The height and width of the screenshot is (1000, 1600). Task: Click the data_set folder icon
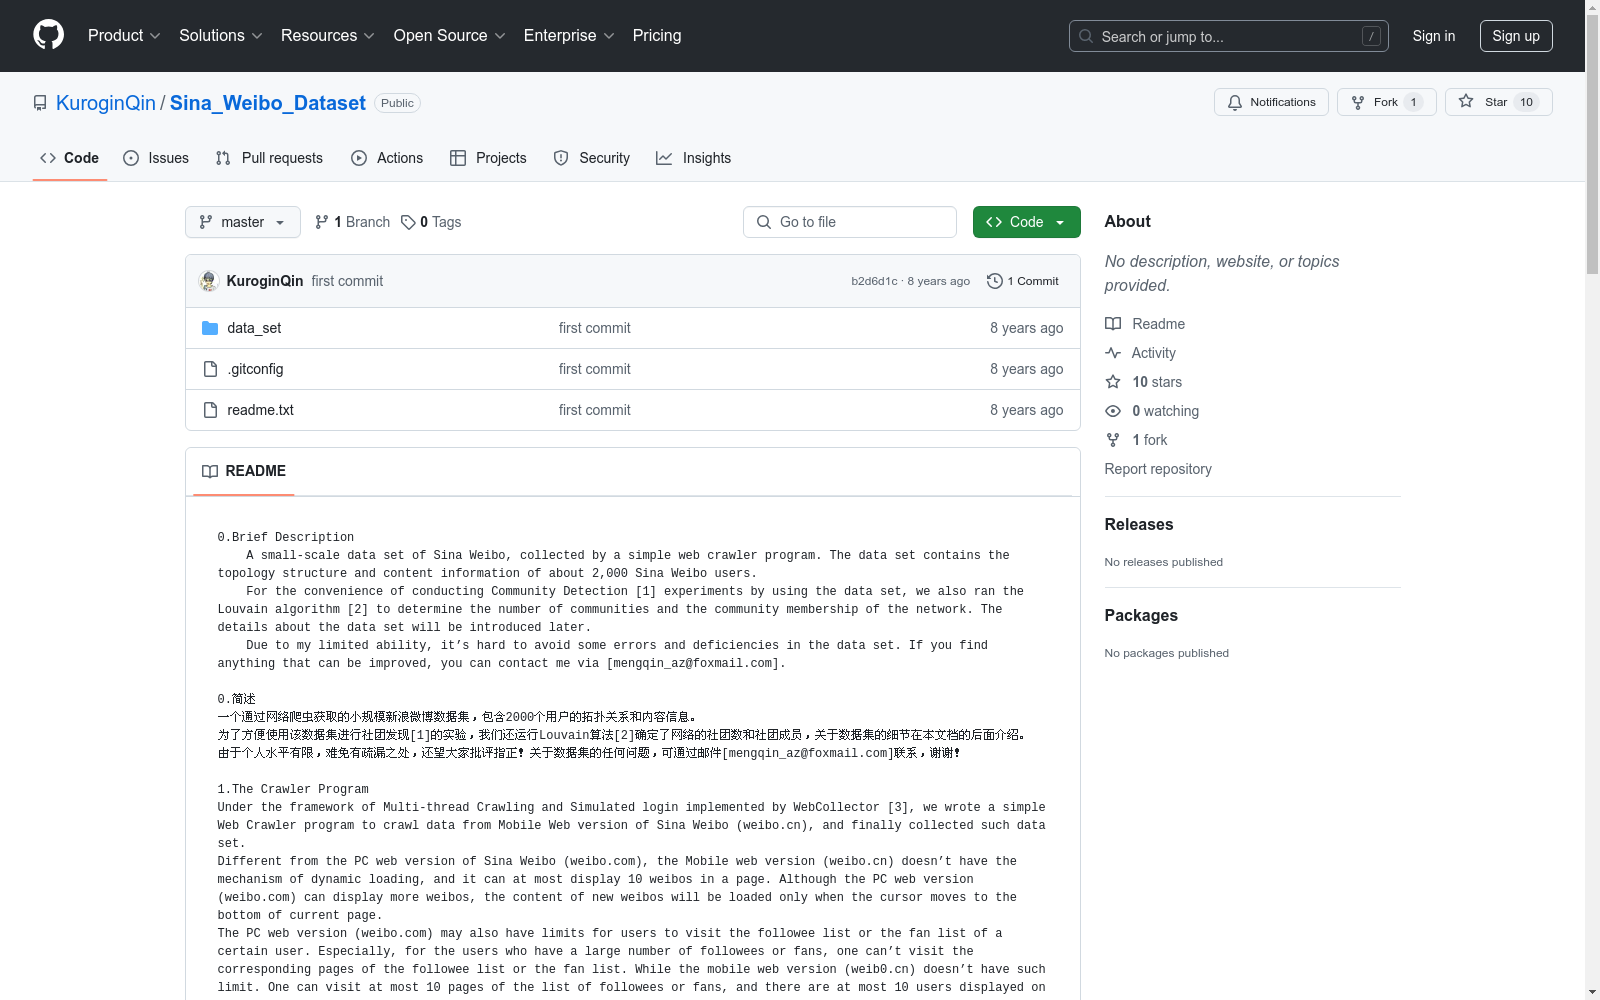pyautogui.click(x=210, y=328)
